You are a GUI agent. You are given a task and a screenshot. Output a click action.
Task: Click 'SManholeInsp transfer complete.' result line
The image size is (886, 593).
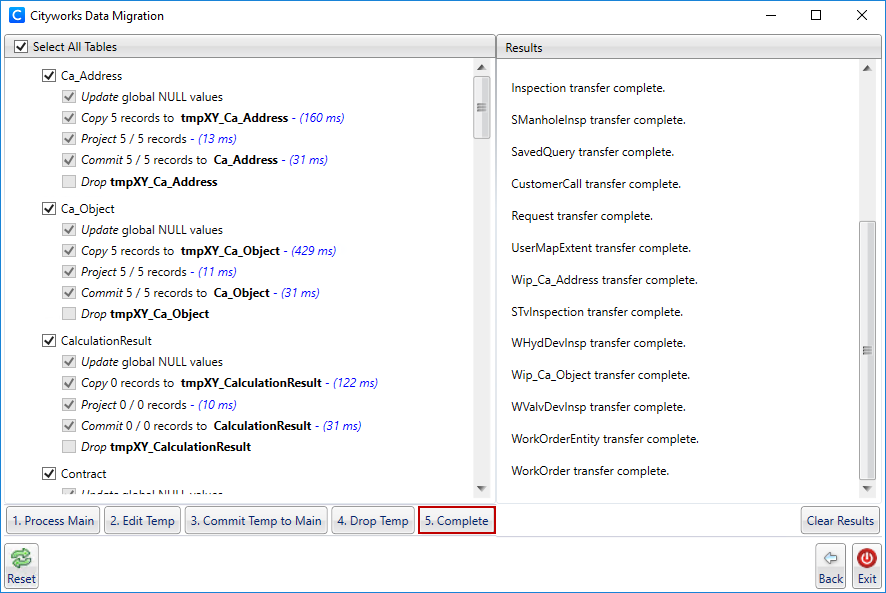coord(598,120)
